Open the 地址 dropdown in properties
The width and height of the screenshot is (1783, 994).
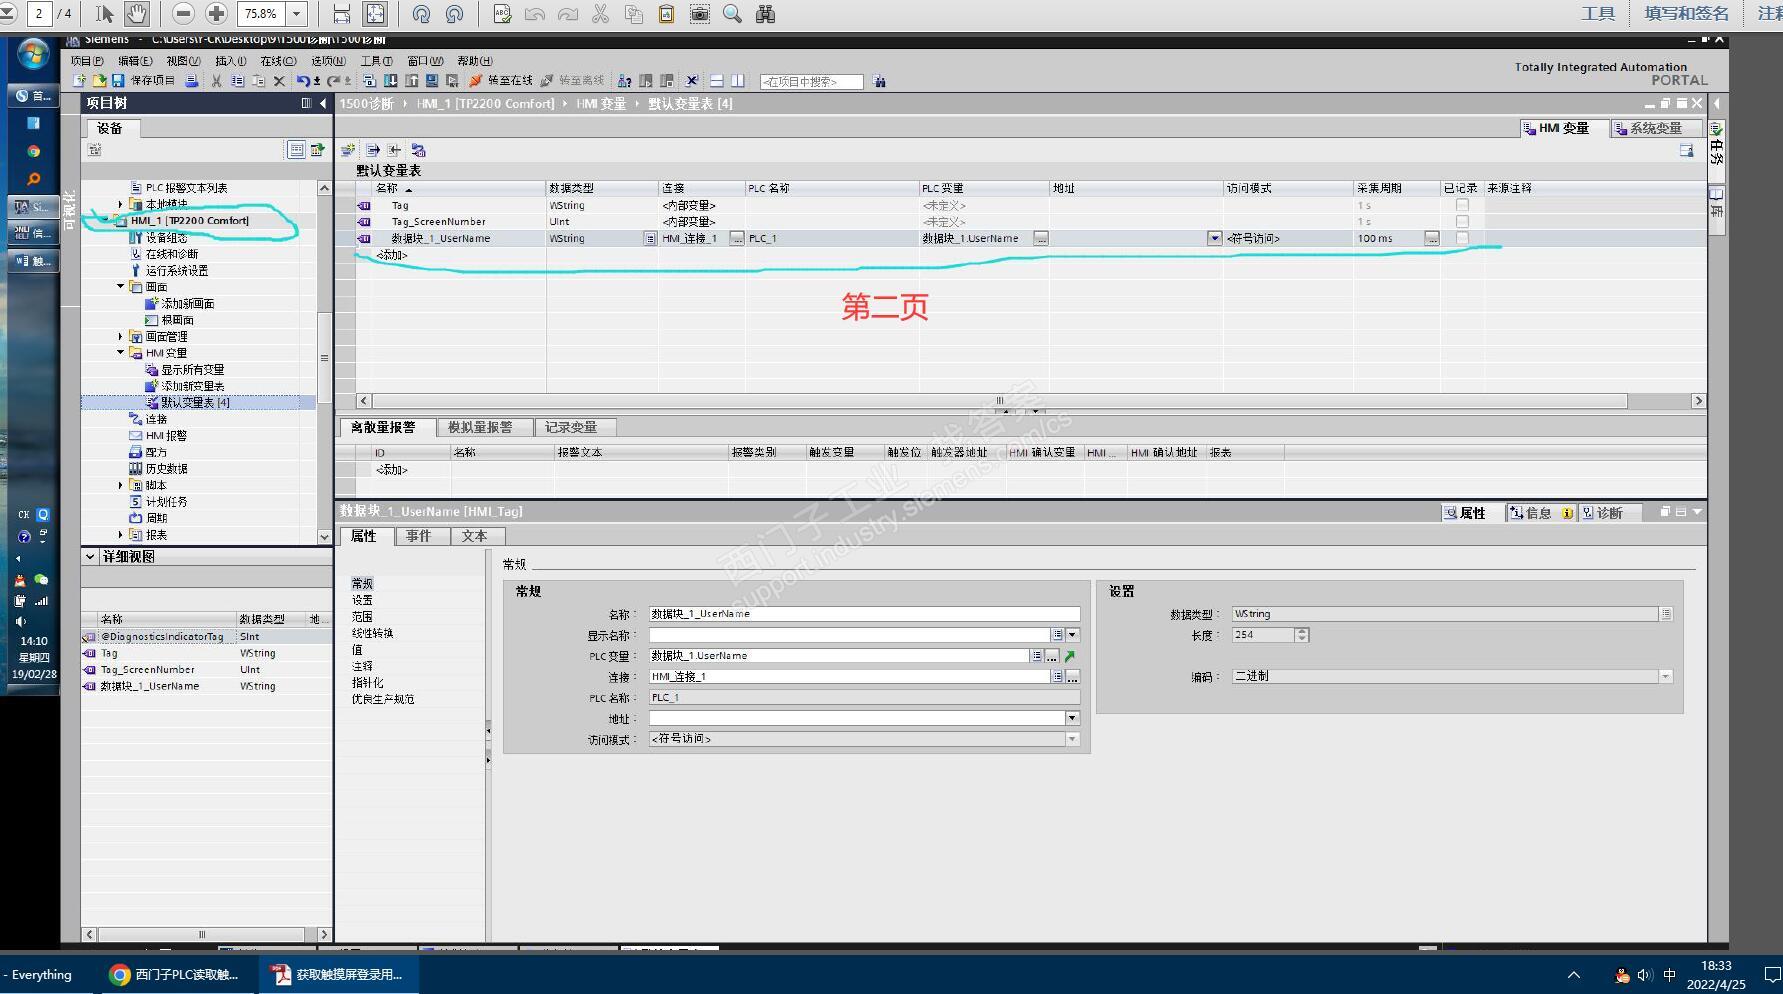[x=1072, y=718]
